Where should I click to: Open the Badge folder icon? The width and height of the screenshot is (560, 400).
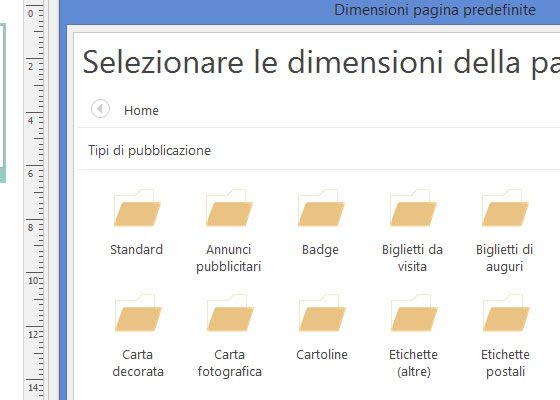321,208
